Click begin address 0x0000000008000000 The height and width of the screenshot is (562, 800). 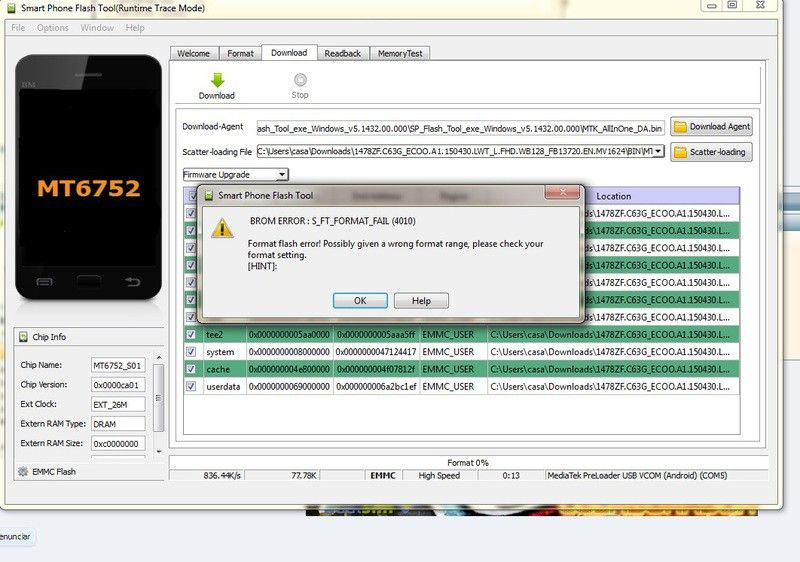click(x=289, y=352)
